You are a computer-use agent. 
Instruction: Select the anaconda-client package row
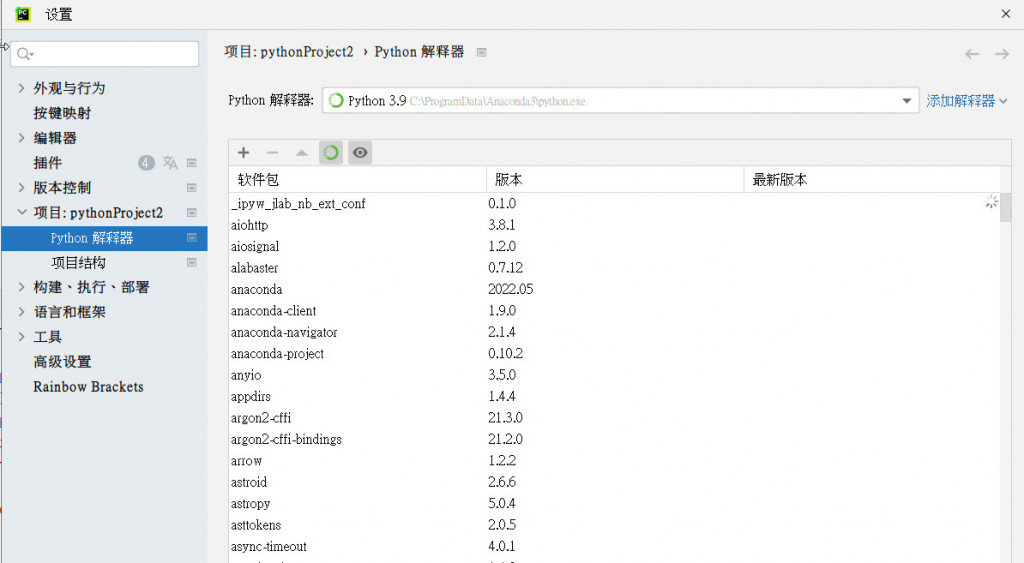(x=614, y=311)
